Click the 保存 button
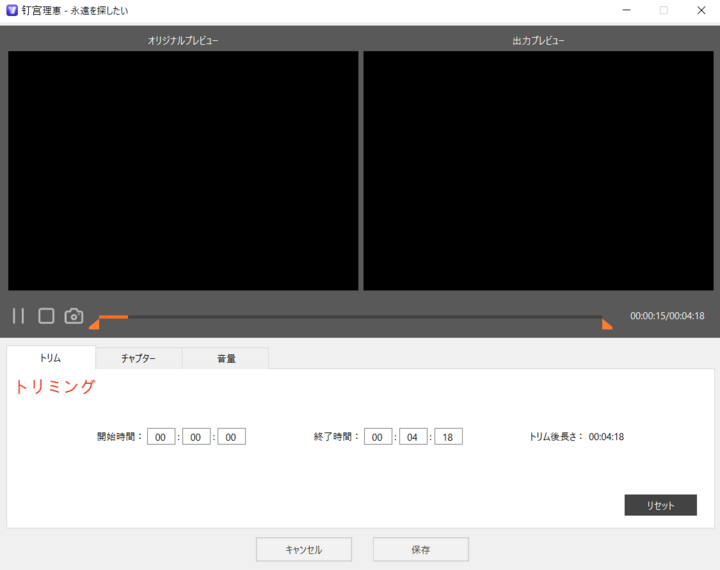This screenshot has width=720, height=570. pos(421,549)
